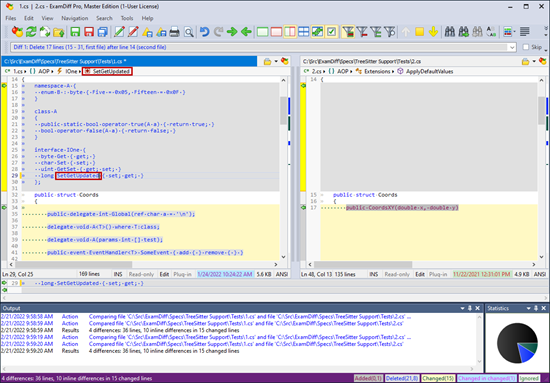
Task: Open the colored view options dropdown in toolbar
Action: (509, 32)
